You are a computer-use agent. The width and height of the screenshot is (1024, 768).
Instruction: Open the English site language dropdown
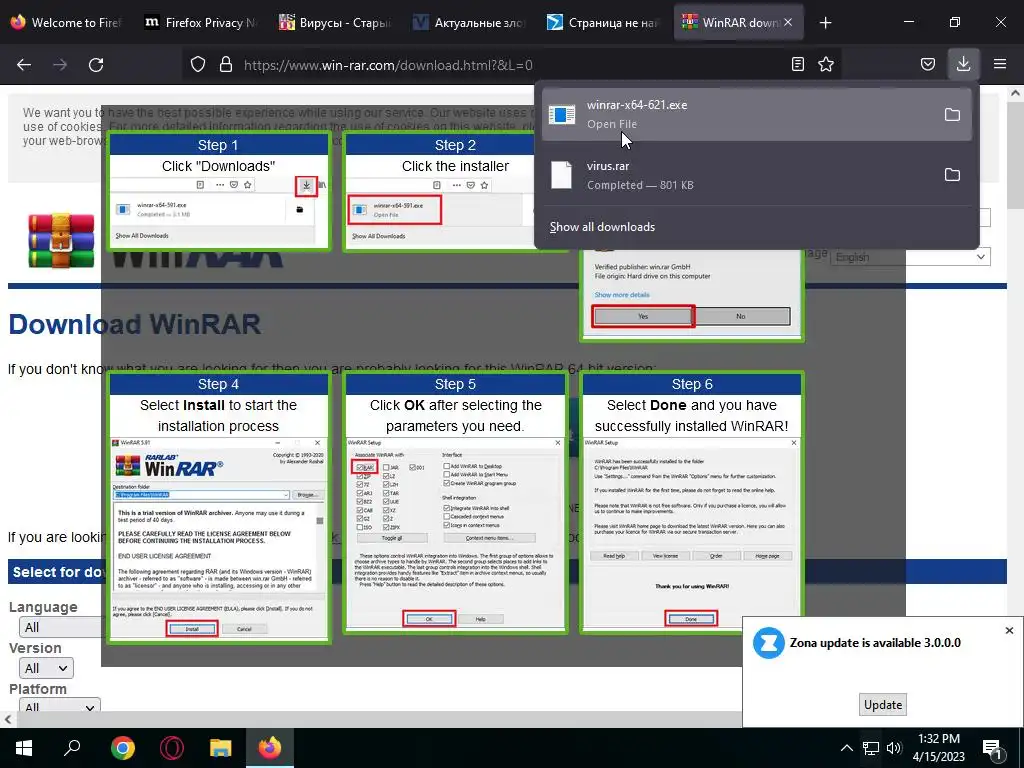(910, 257)
